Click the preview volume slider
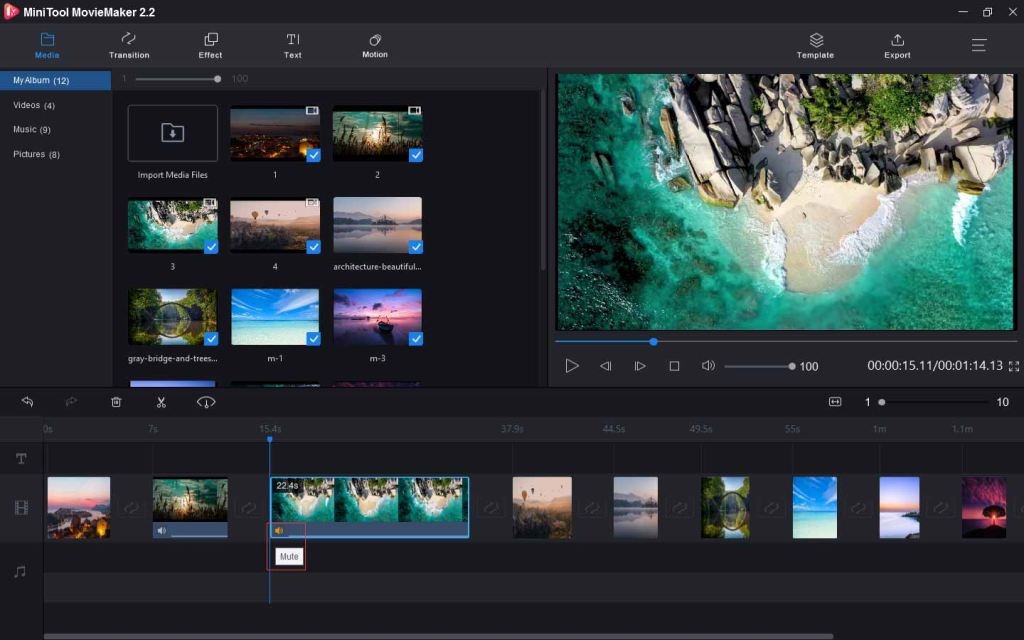 click(x=757, y=366)
